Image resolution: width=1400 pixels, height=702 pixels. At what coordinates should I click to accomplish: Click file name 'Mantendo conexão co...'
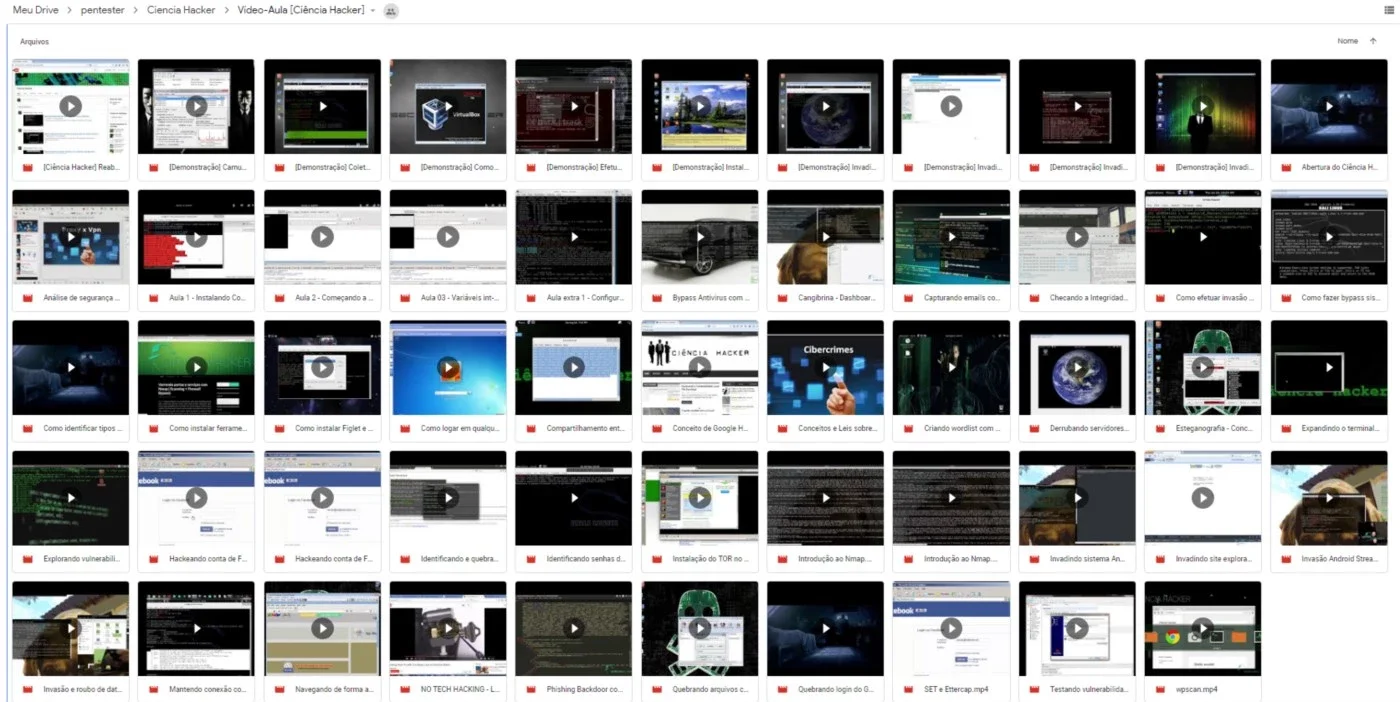(x=207, y=689)
